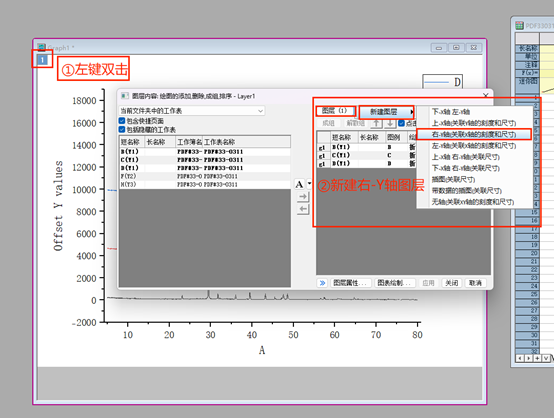The height and width of the screenshot is (418, 554).
Task: Click the 取消 button
Action: [475, 283]
